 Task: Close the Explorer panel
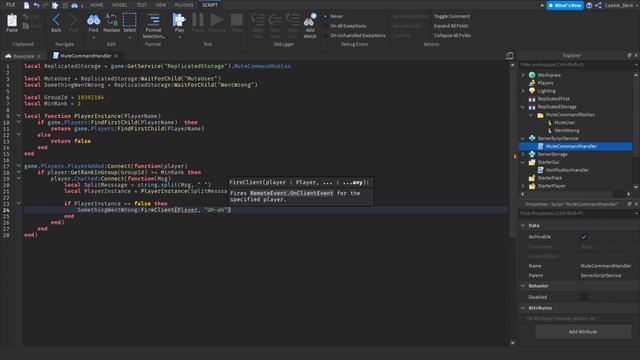point(636,56)
